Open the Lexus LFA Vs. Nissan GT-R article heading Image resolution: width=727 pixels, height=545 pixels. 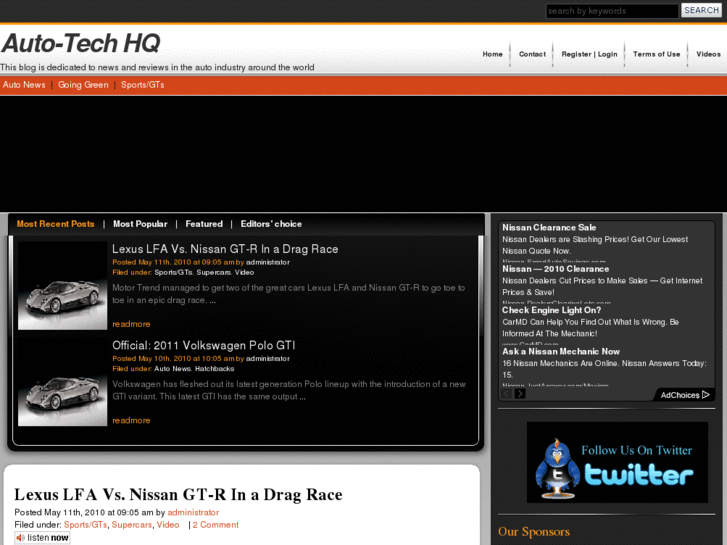pyautogui.click(x=179, y=494)
